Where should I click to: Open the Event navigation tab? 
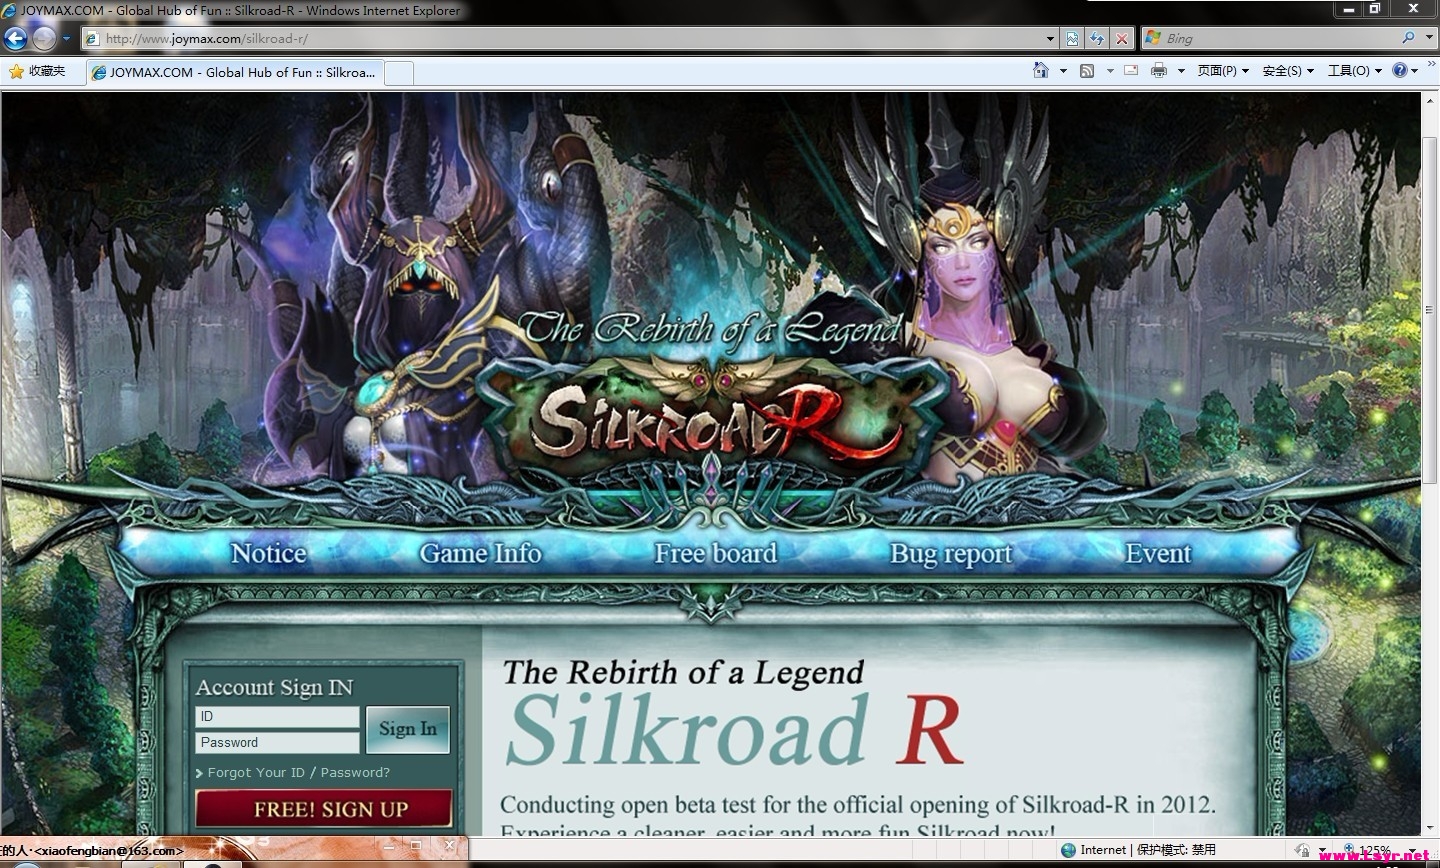[x=1158, y=553]
